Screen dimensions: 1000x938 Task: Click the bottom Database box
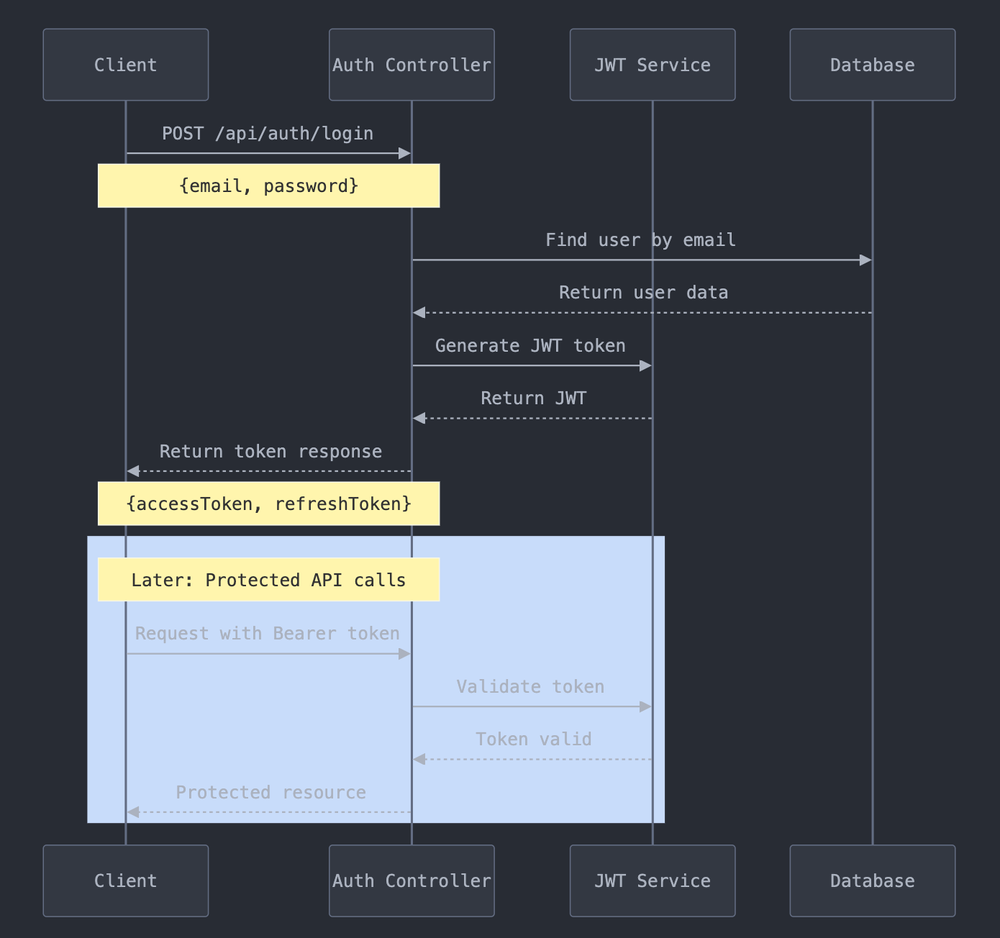pyautogui.click(x=871, y=881)
